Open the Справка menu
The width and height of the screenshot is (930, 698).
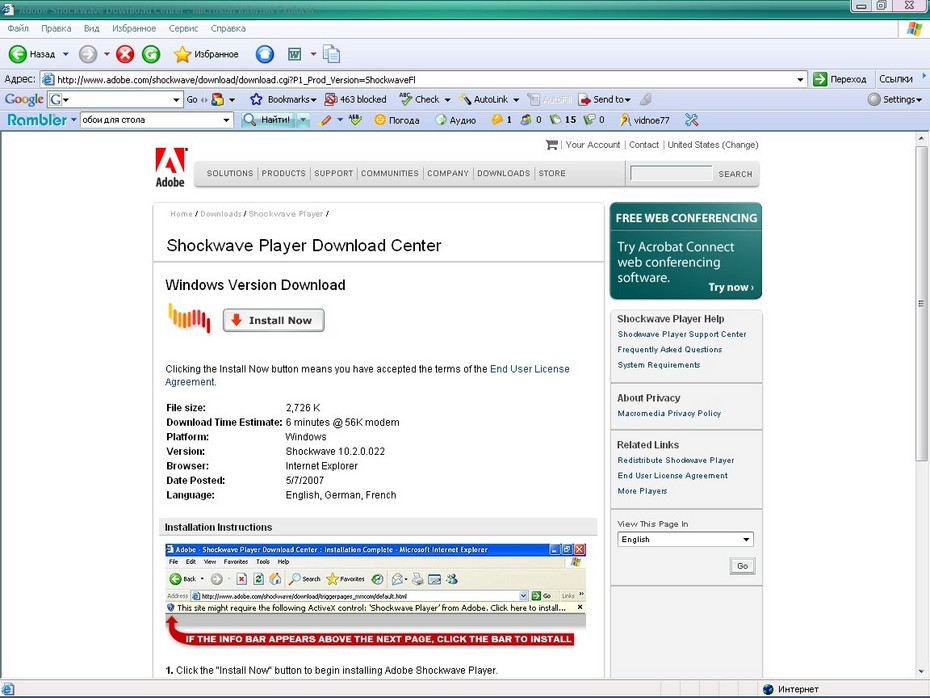point(228,28)
